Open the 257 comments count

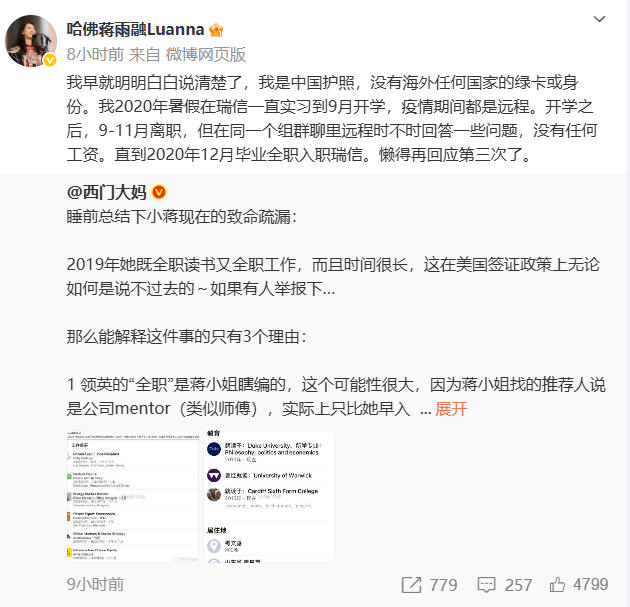point(518,585)
